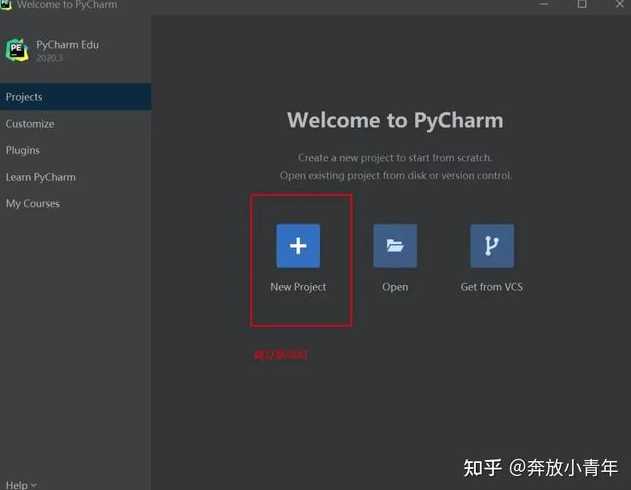Click the New Project label

[298, 287]
